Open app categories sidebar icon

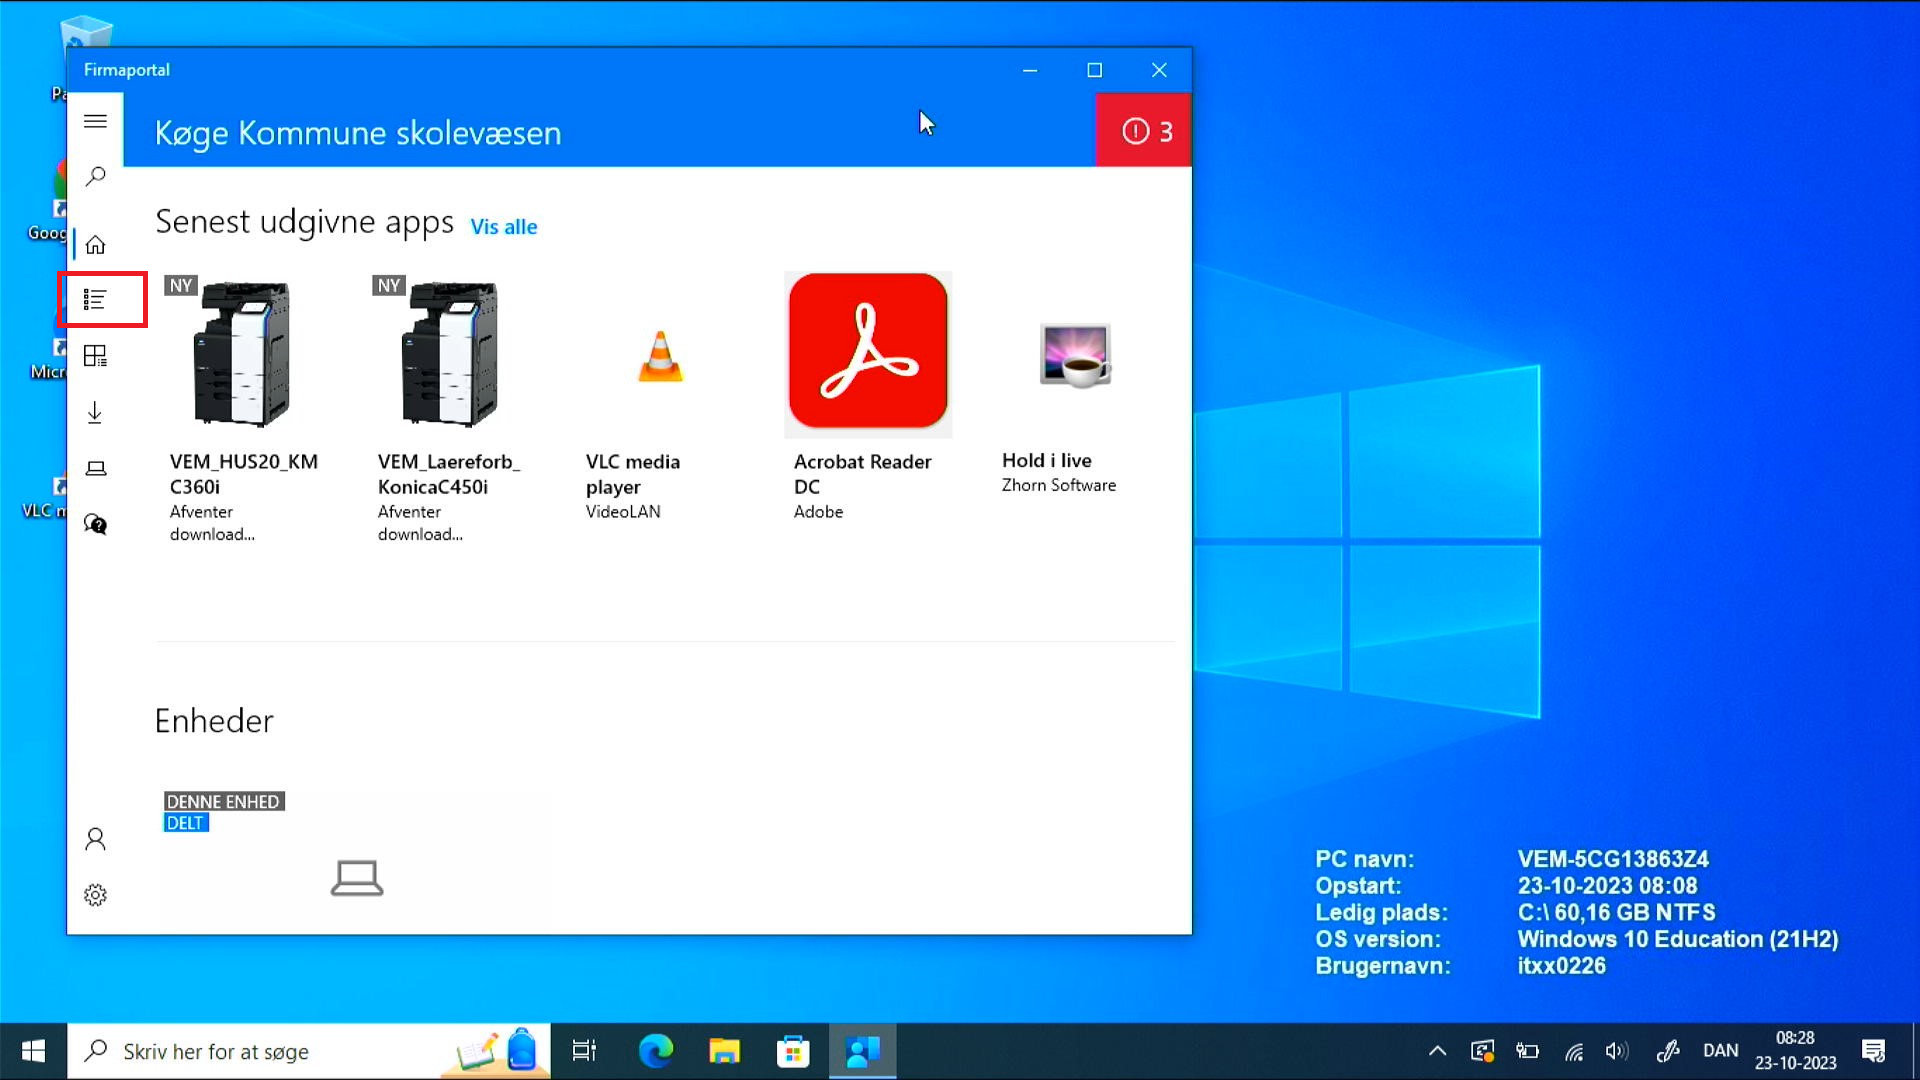(95, 356)
